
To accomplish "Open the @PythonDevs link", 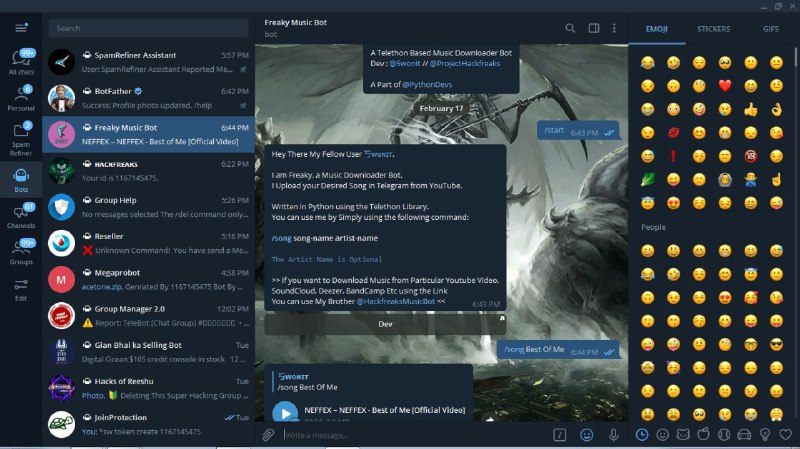I will coord(427,85).
